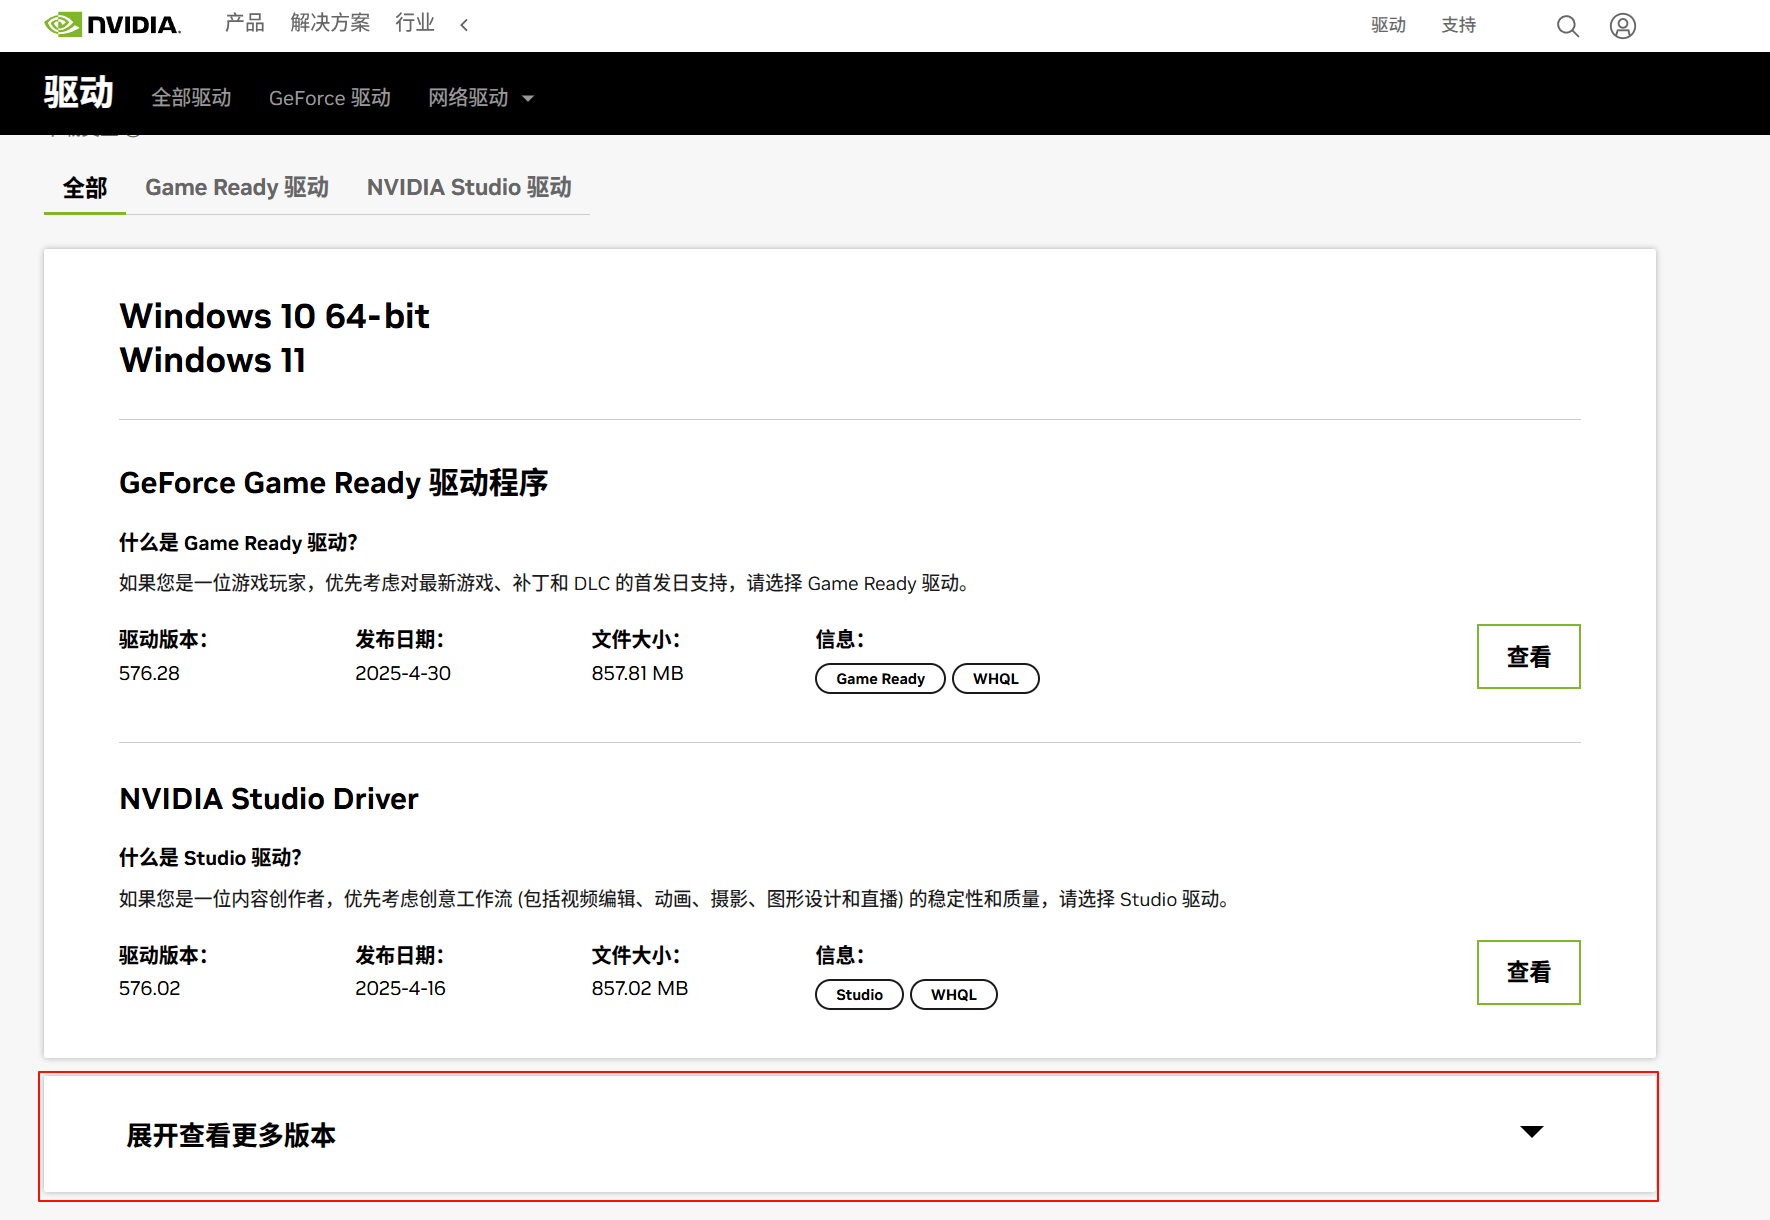Click the down arrow of 展开查看更多版本
This screenshot has width=1770, height=1220.
point(1532,1132)
